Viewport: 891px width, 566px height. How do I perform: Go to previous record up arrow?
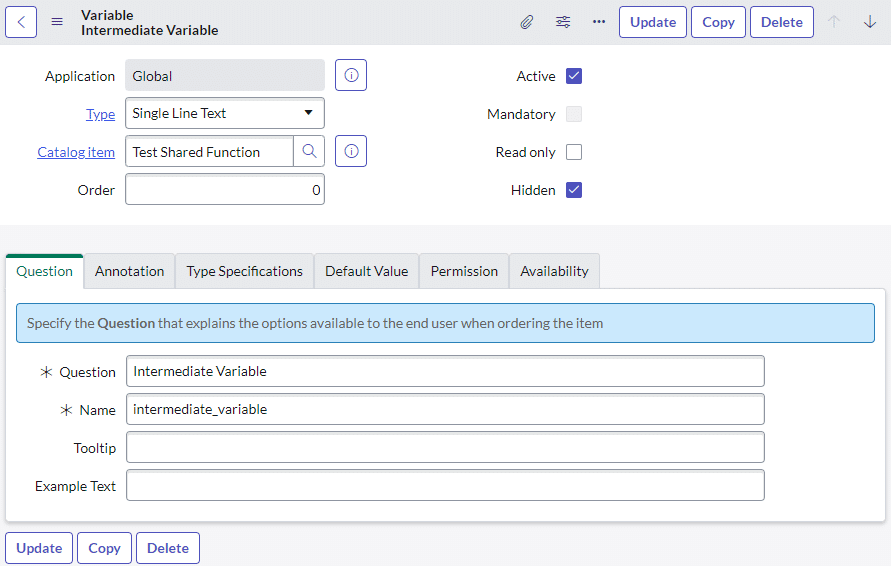pyautogui.click(x=834, y=22)
